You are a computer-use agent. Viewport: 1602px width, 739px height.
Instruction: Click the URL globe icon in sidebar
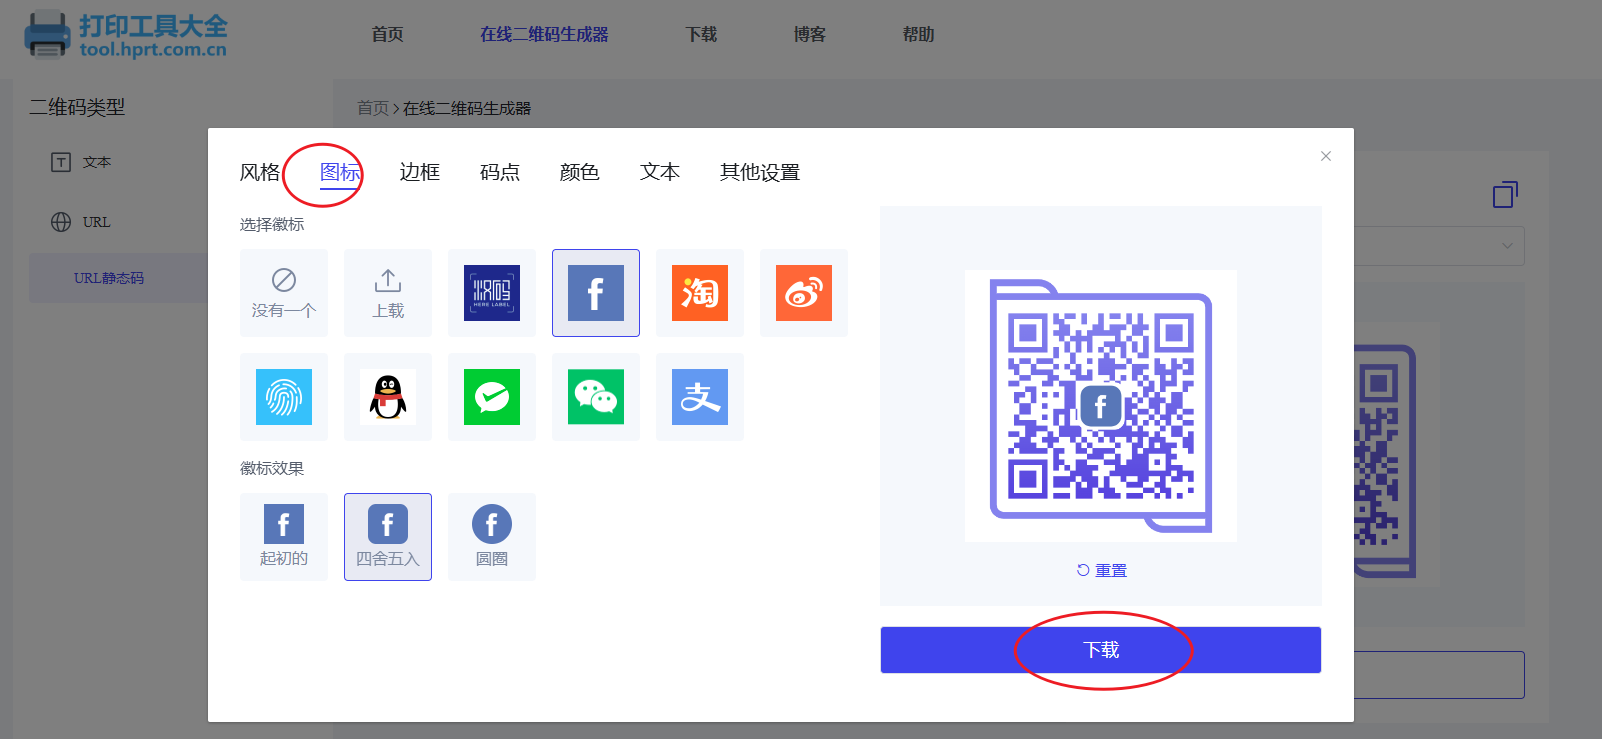[61, 222]
